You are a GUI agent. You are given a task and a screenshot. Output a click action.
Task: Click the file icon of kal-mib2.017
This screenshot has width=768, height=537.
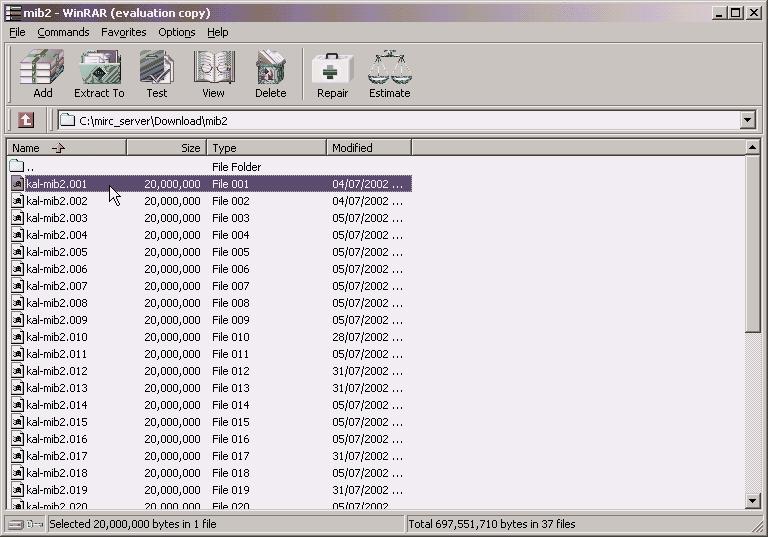(18, 456)
